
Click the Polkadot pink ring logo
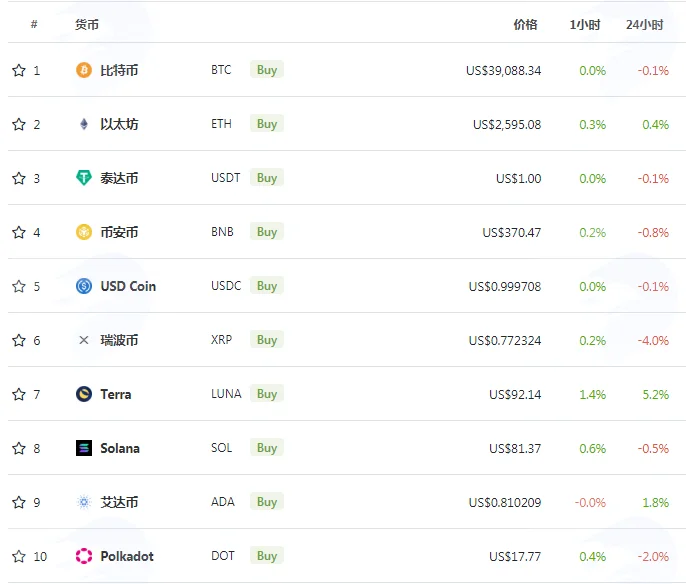[x=84, y=556]
